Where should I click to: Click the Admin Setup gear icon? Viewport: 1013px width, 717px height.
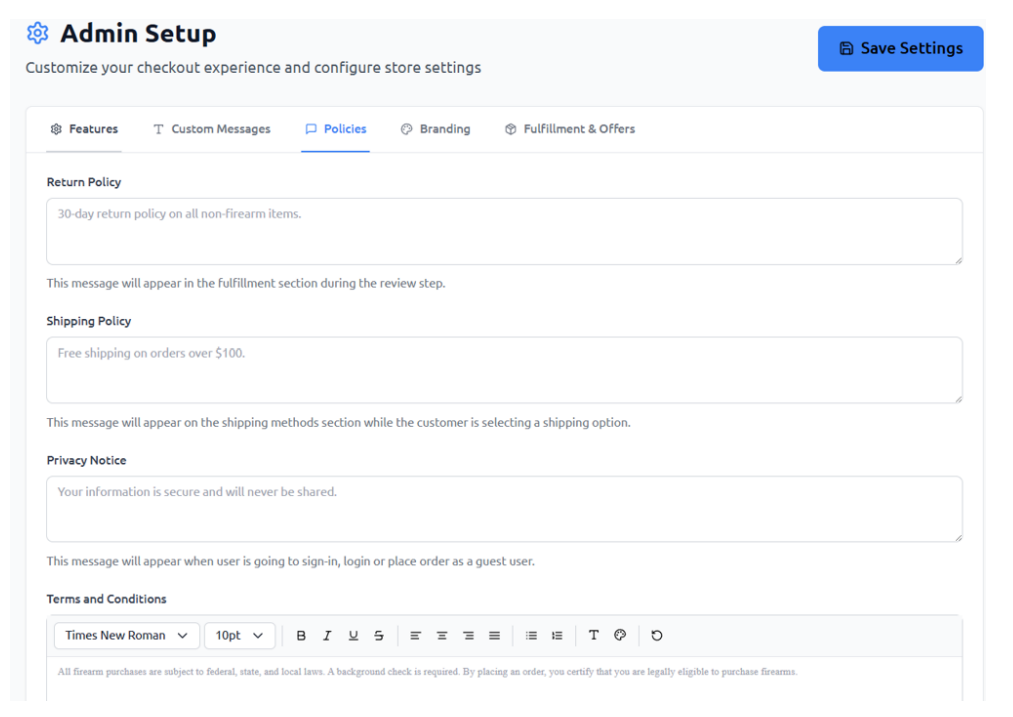37,33
